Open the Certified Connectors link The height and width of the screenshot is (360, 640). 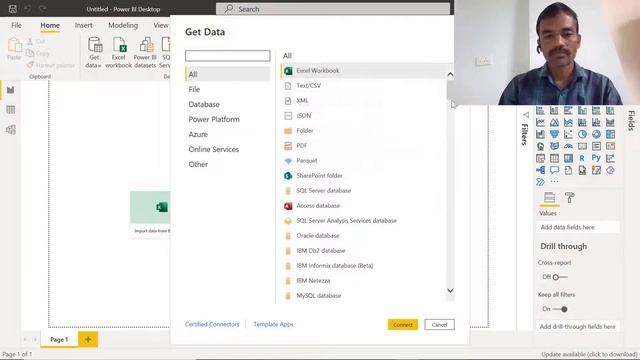tap(212, 324)
